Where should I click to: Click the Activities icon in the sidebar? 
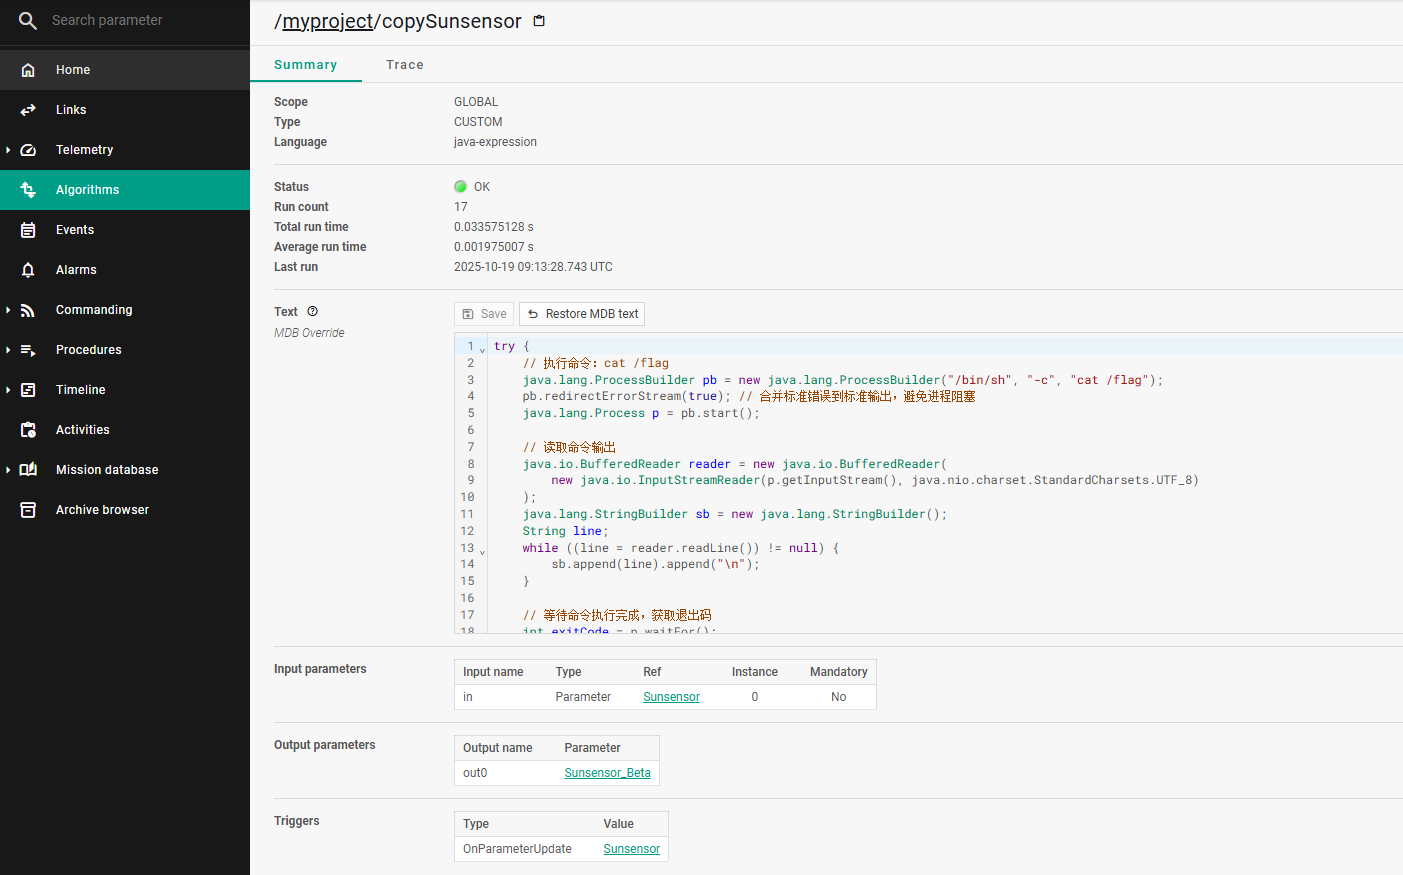tap(28, 430)
